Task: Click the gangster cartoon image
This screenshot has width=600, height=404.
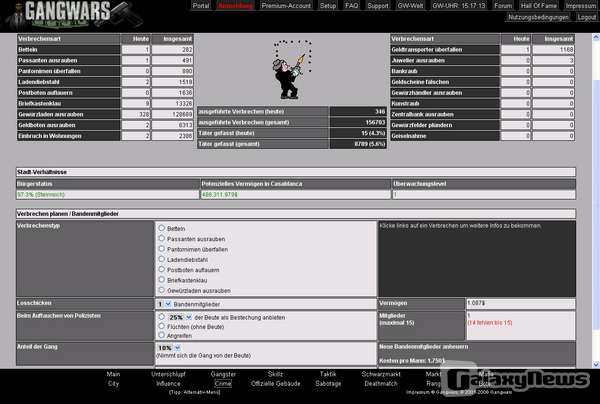Action: (x=292, y=70)
